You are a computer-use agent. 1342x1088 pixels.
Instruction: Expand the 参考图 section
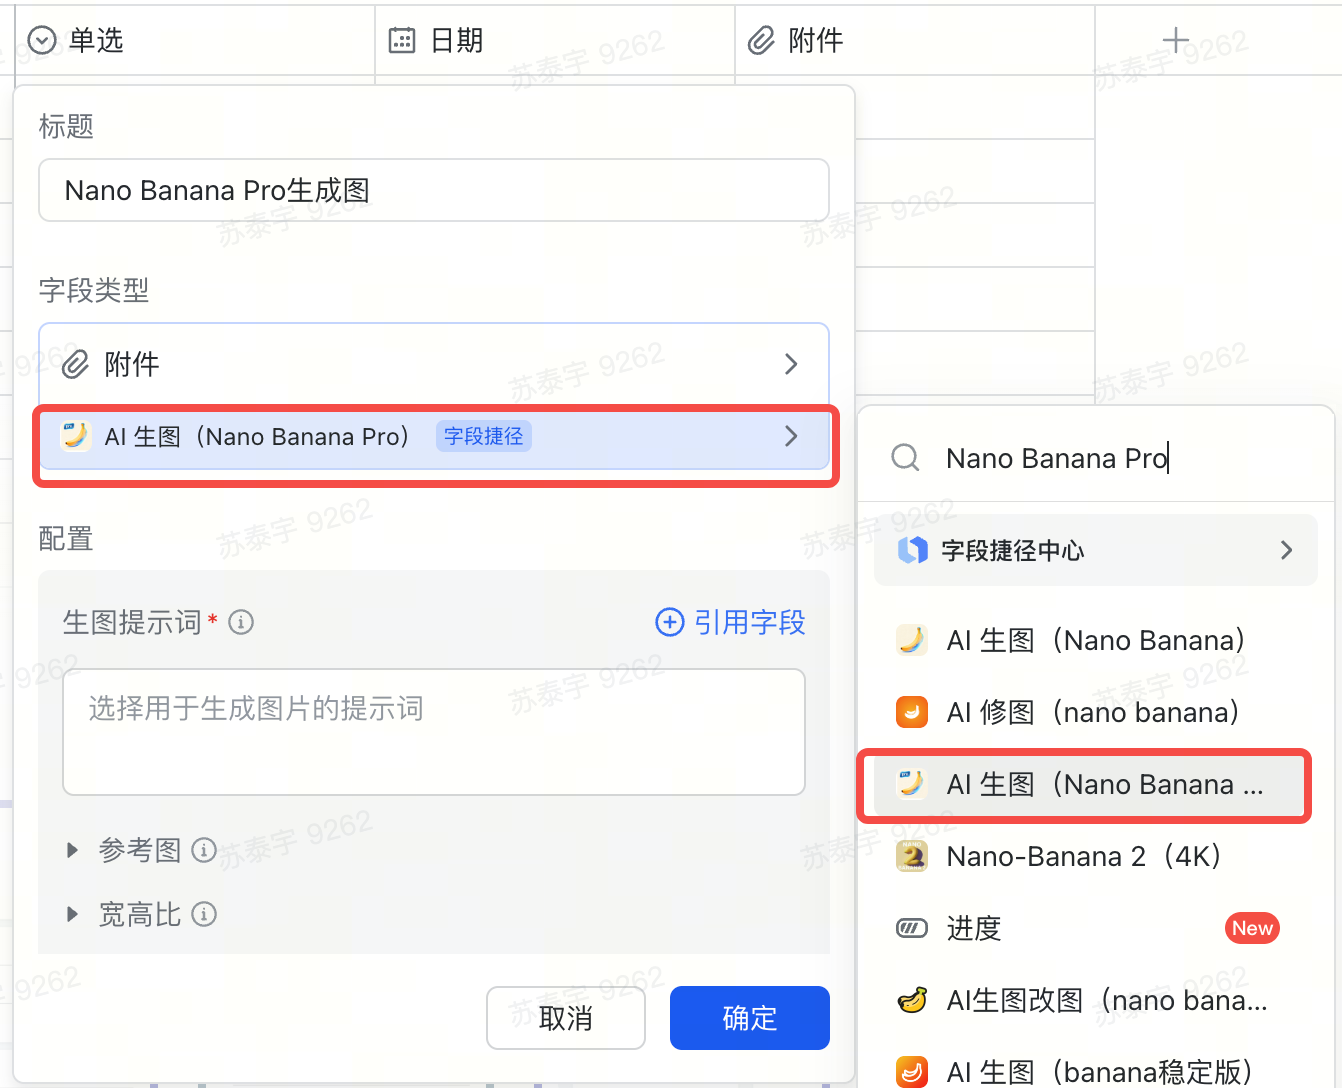tap(72, 850)
